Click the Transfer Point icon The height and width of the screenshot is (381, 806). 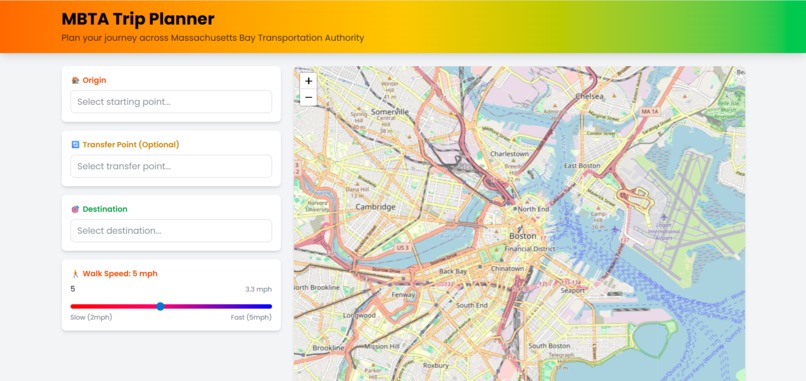pyautogui.click(x=76, y=144)
